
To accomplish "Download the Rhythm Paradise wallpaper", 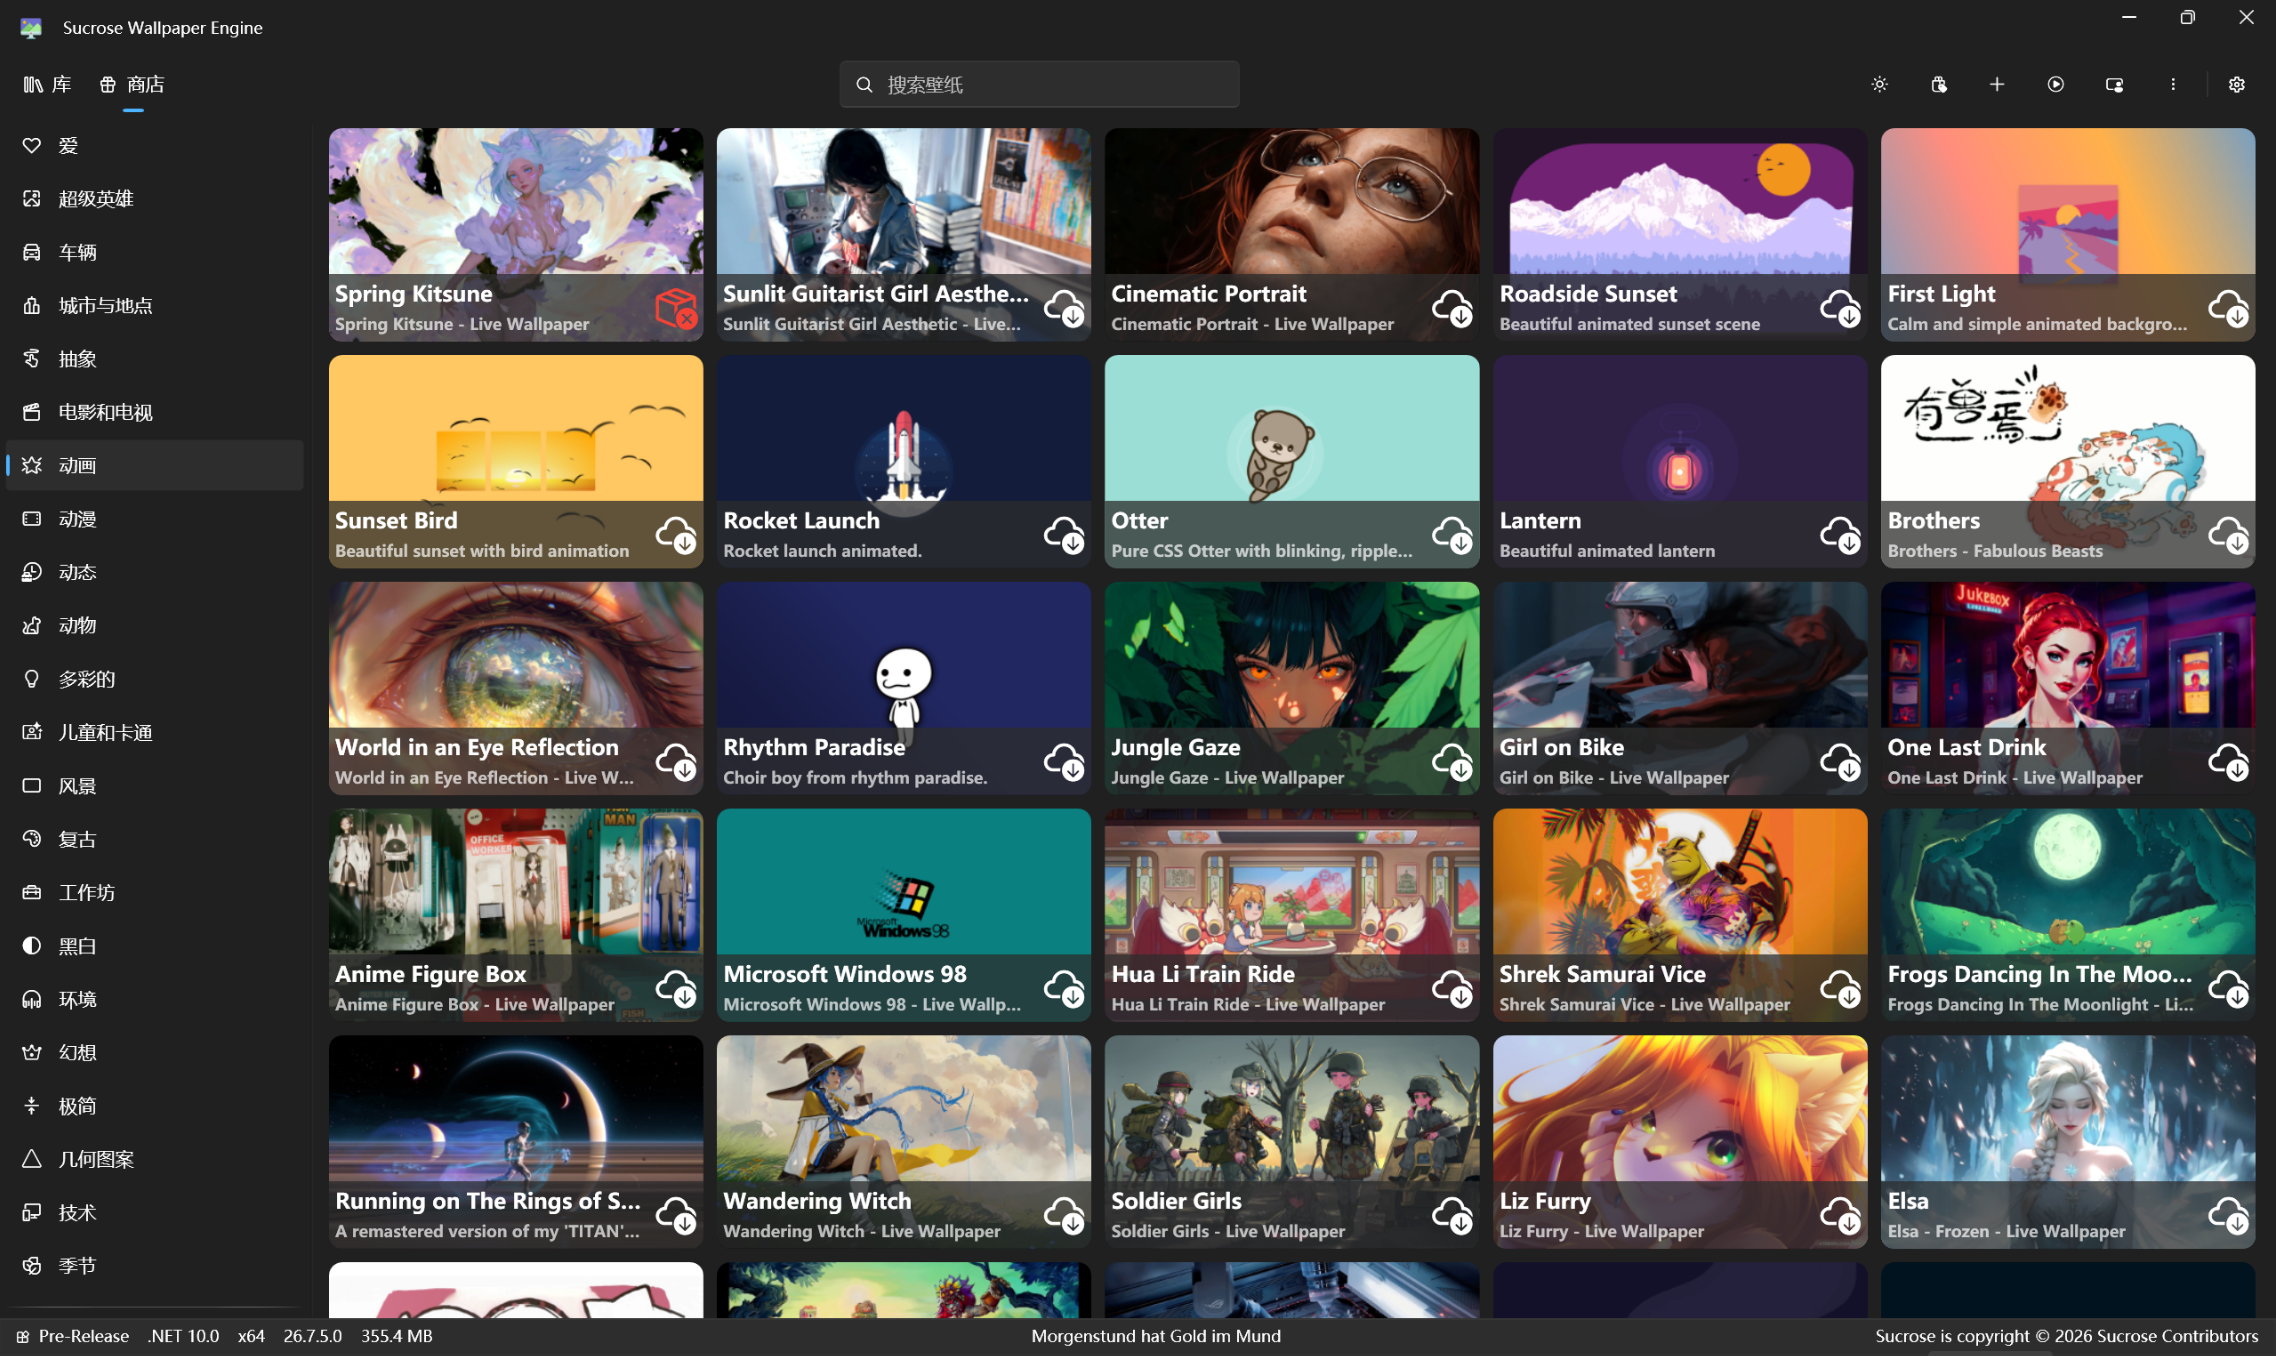I will pos(1064,762).
